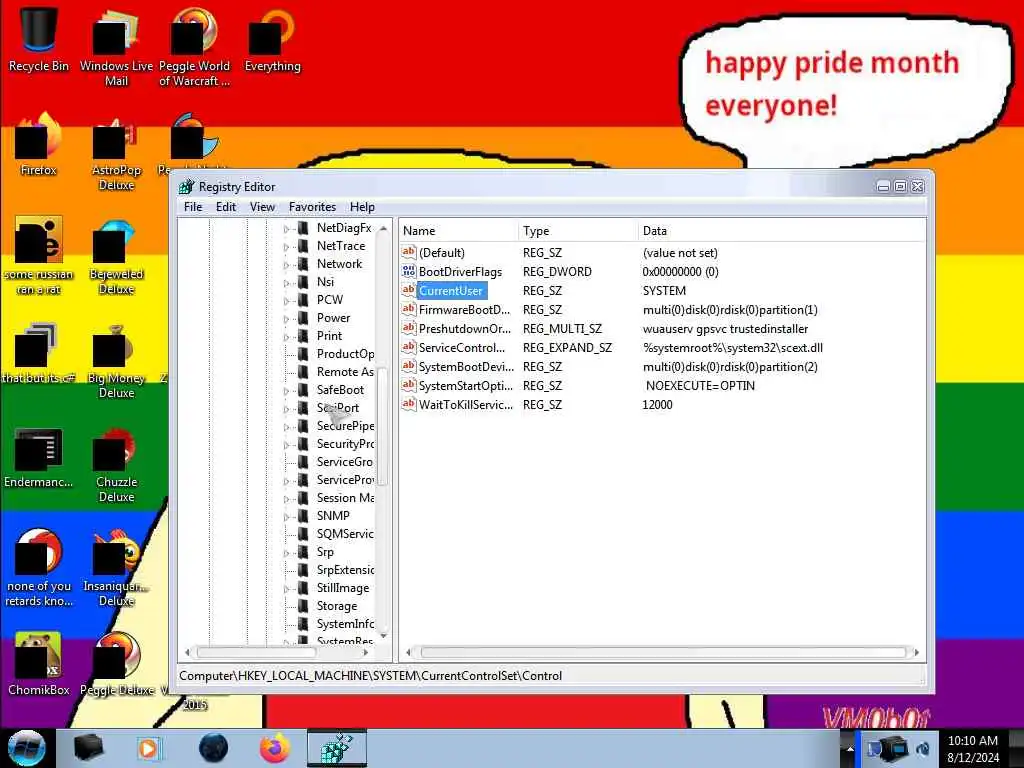Sort values by Type column header
1024x768 pixels.
point(578,231)
